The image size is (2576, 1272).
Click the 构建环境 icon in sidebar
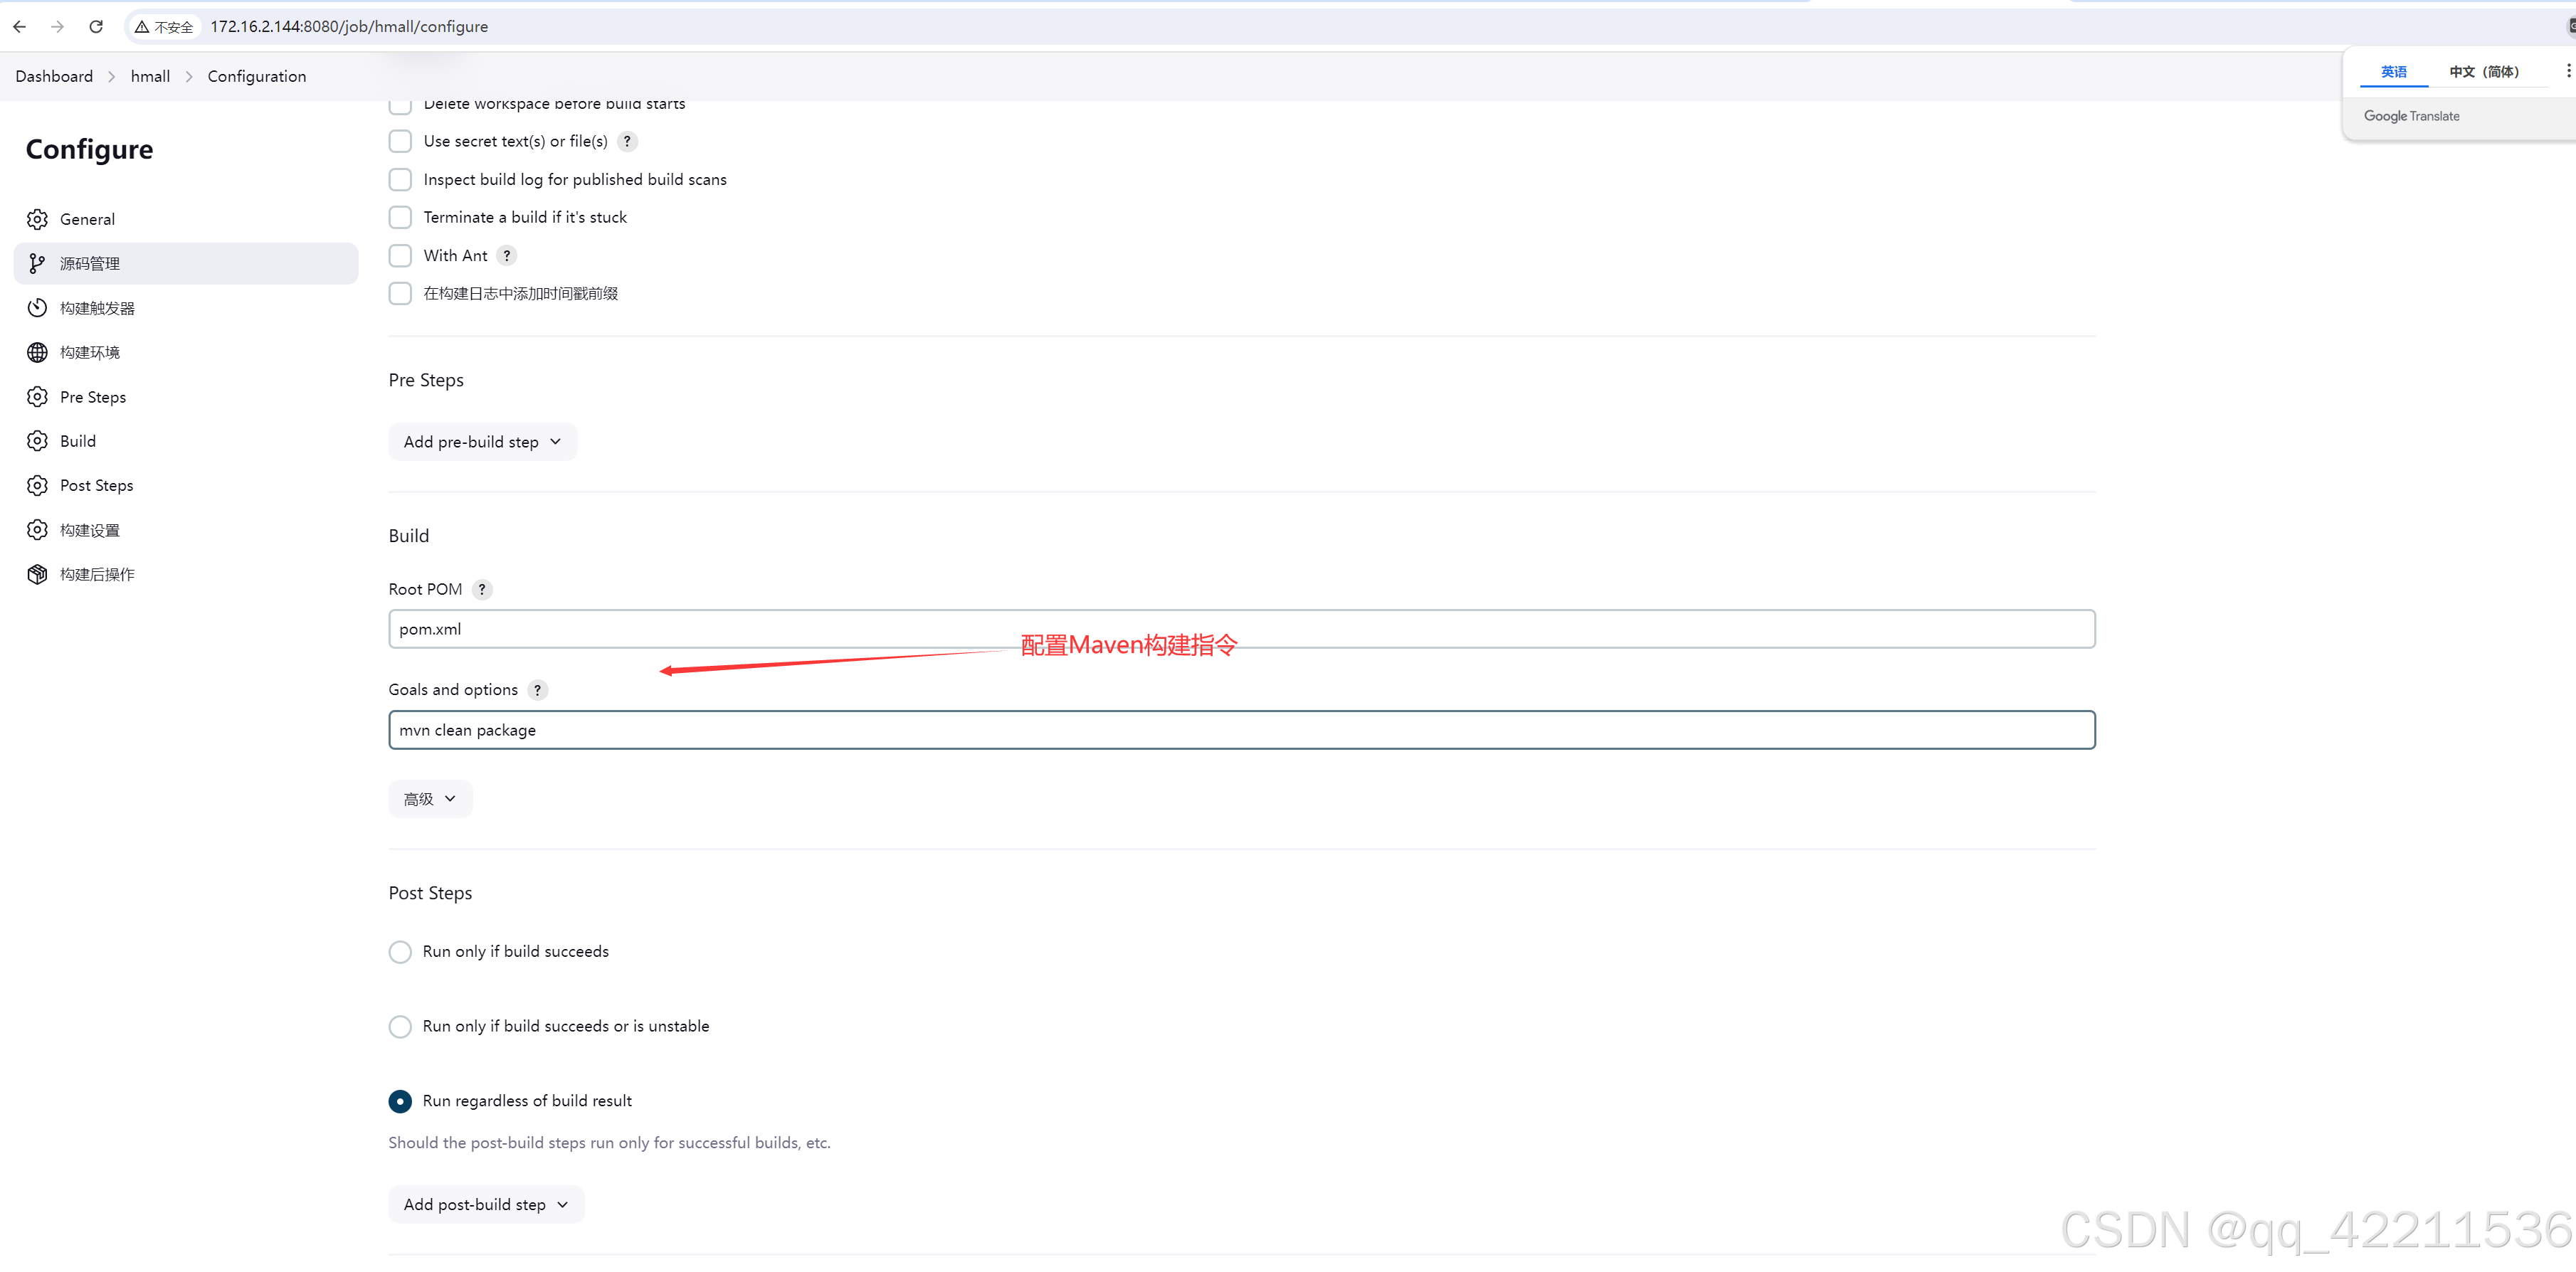click(41, 351)
